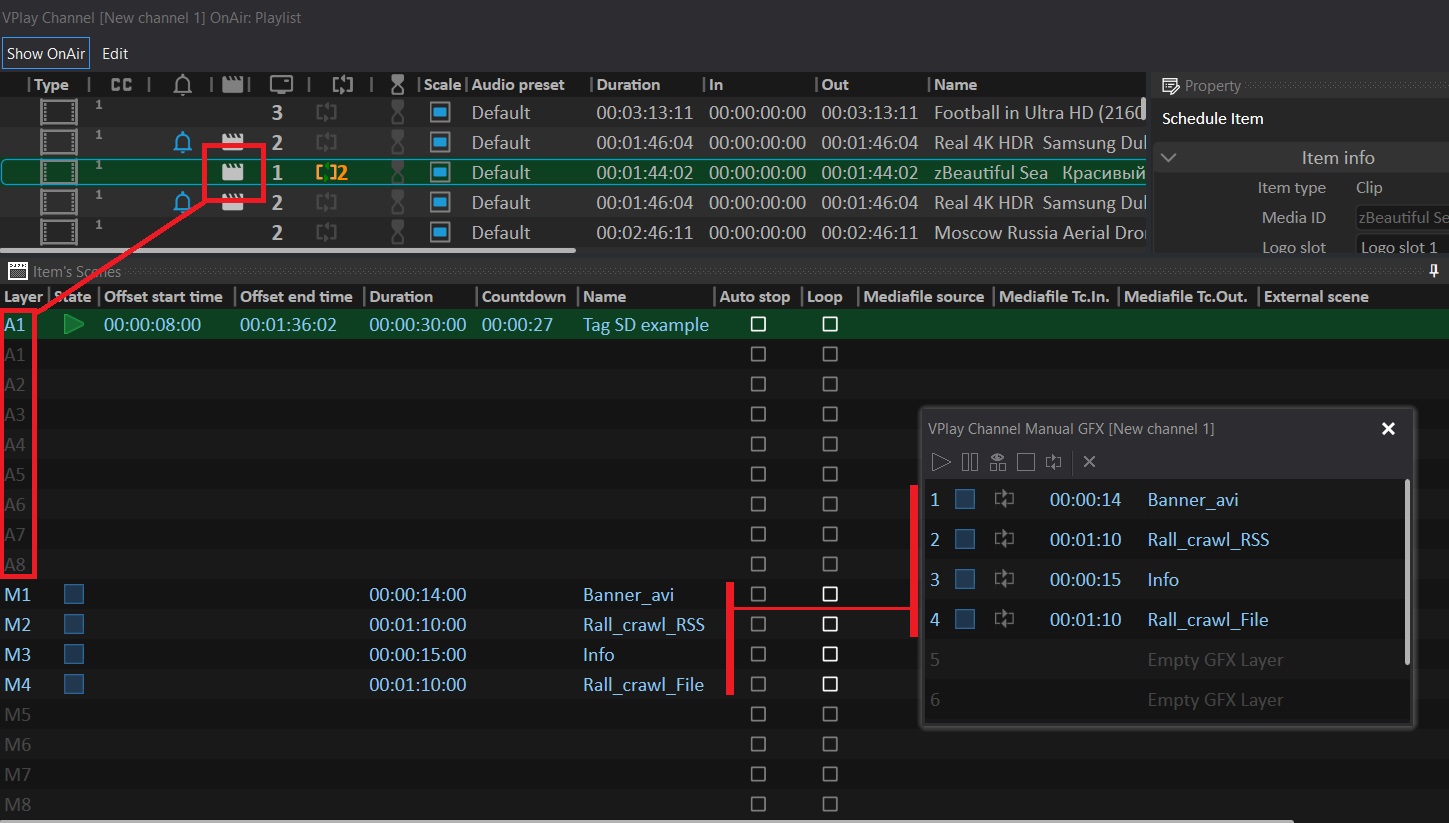Click the pause icon in Manual GFX toolbar
The height and width of the screenshot is (823, 1449).
tap(970, 462)
